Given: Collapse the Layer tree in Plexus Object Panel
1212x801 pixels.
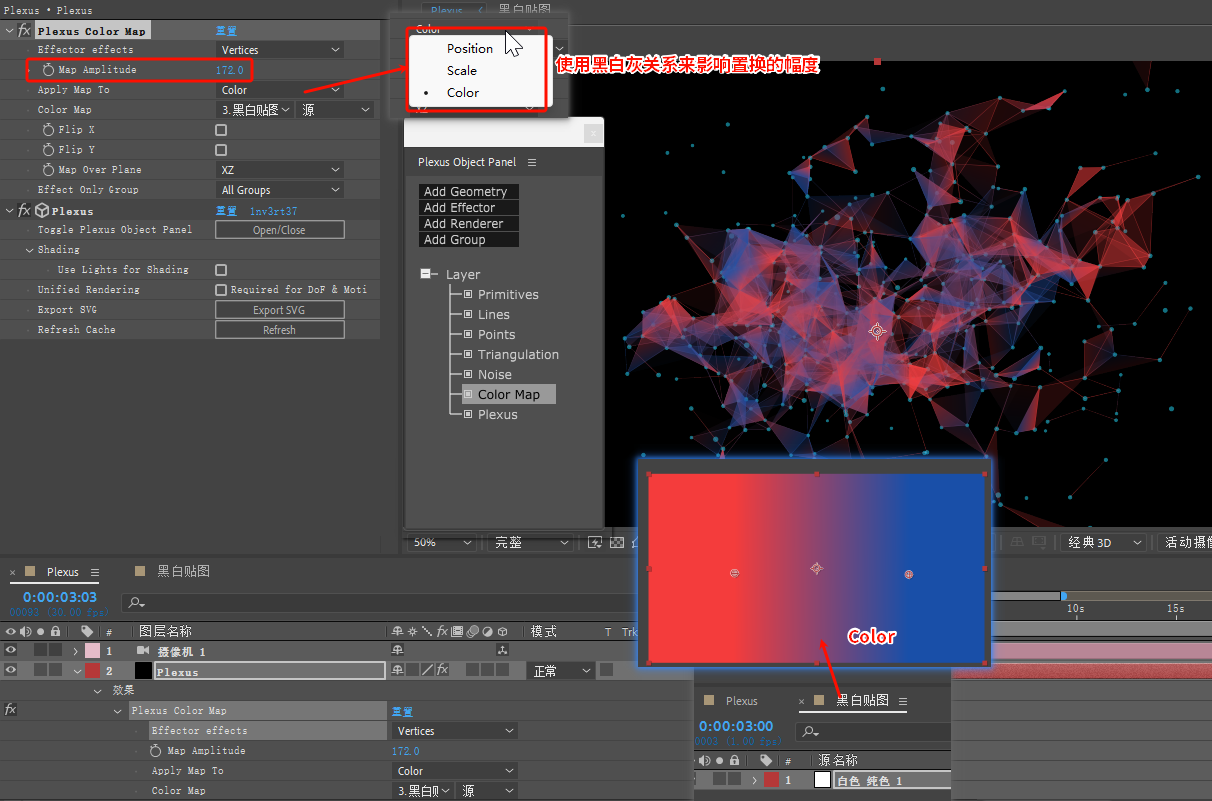Looking at the screenshot, I should click(x=427, y=274).
